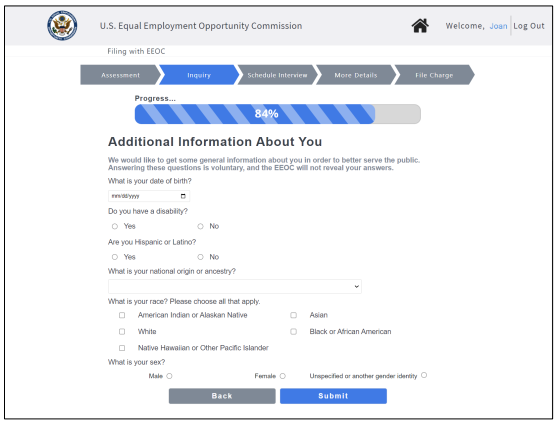Open the Schedule Interview step
Viewport: 556px width, 423px height.
[277, 75]
